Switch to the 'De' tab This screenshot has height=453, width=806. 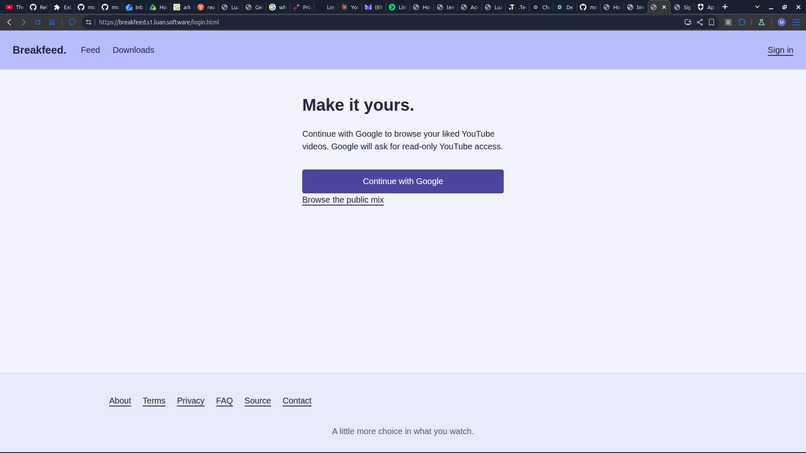click(565, 7)
